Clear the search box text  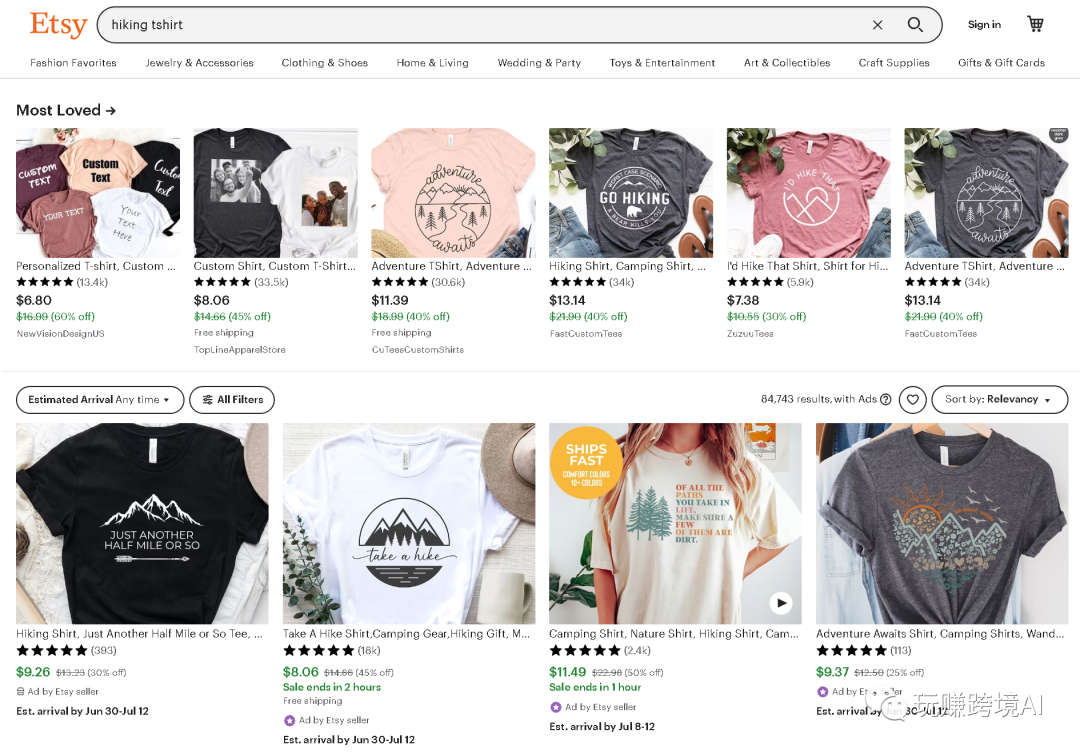pos(877,25)
